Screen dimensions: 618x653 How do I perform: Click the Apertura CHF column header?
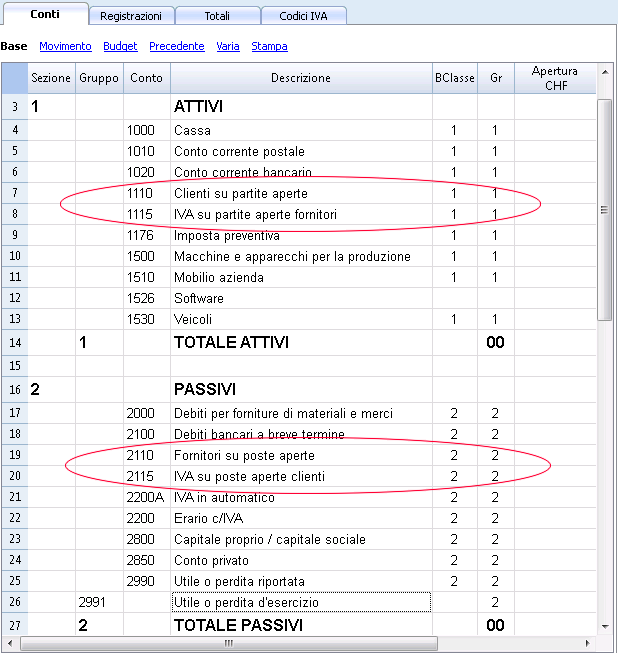[555, 78]
